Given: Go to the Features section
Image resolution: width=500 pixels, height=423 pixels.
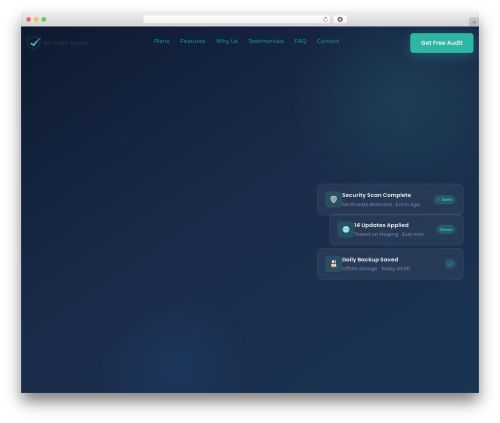Looking at the screenshot, I should click(193, 41).
